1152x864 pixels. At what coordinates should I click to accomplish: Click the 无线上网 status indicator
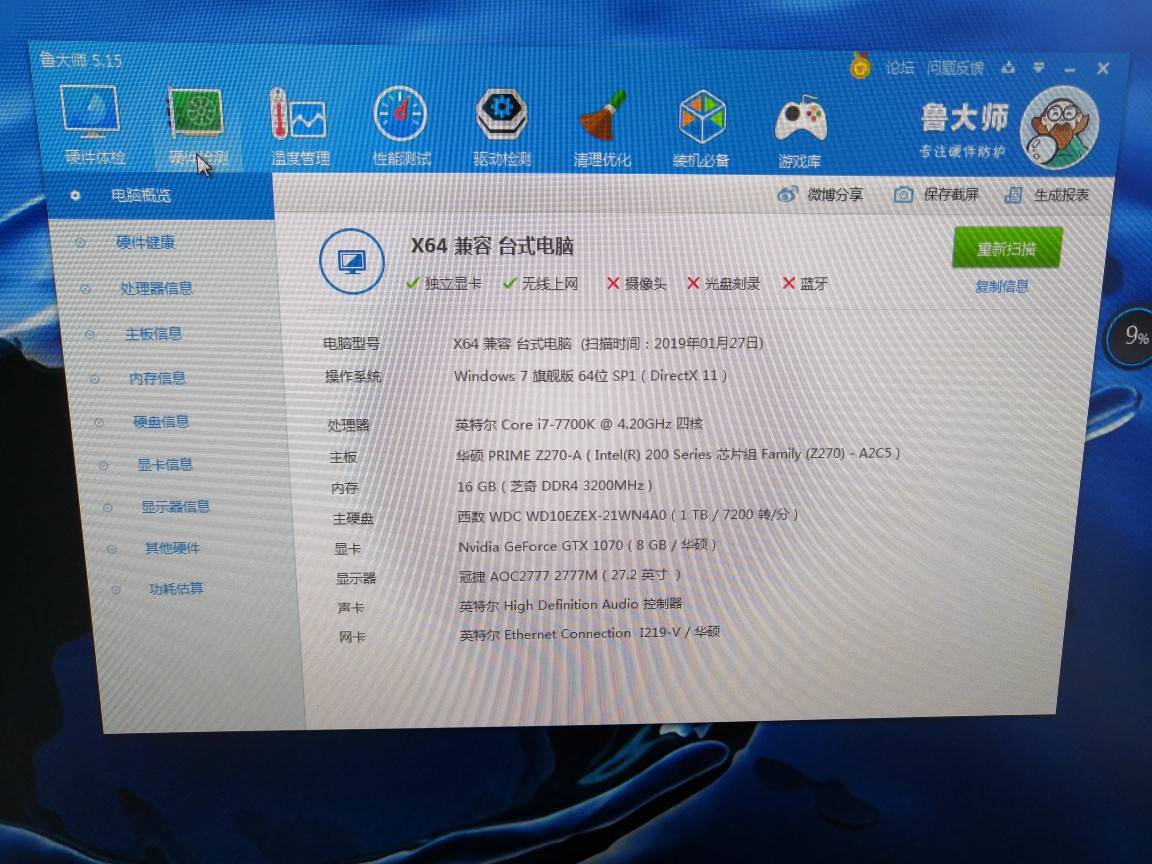(540, 284)
